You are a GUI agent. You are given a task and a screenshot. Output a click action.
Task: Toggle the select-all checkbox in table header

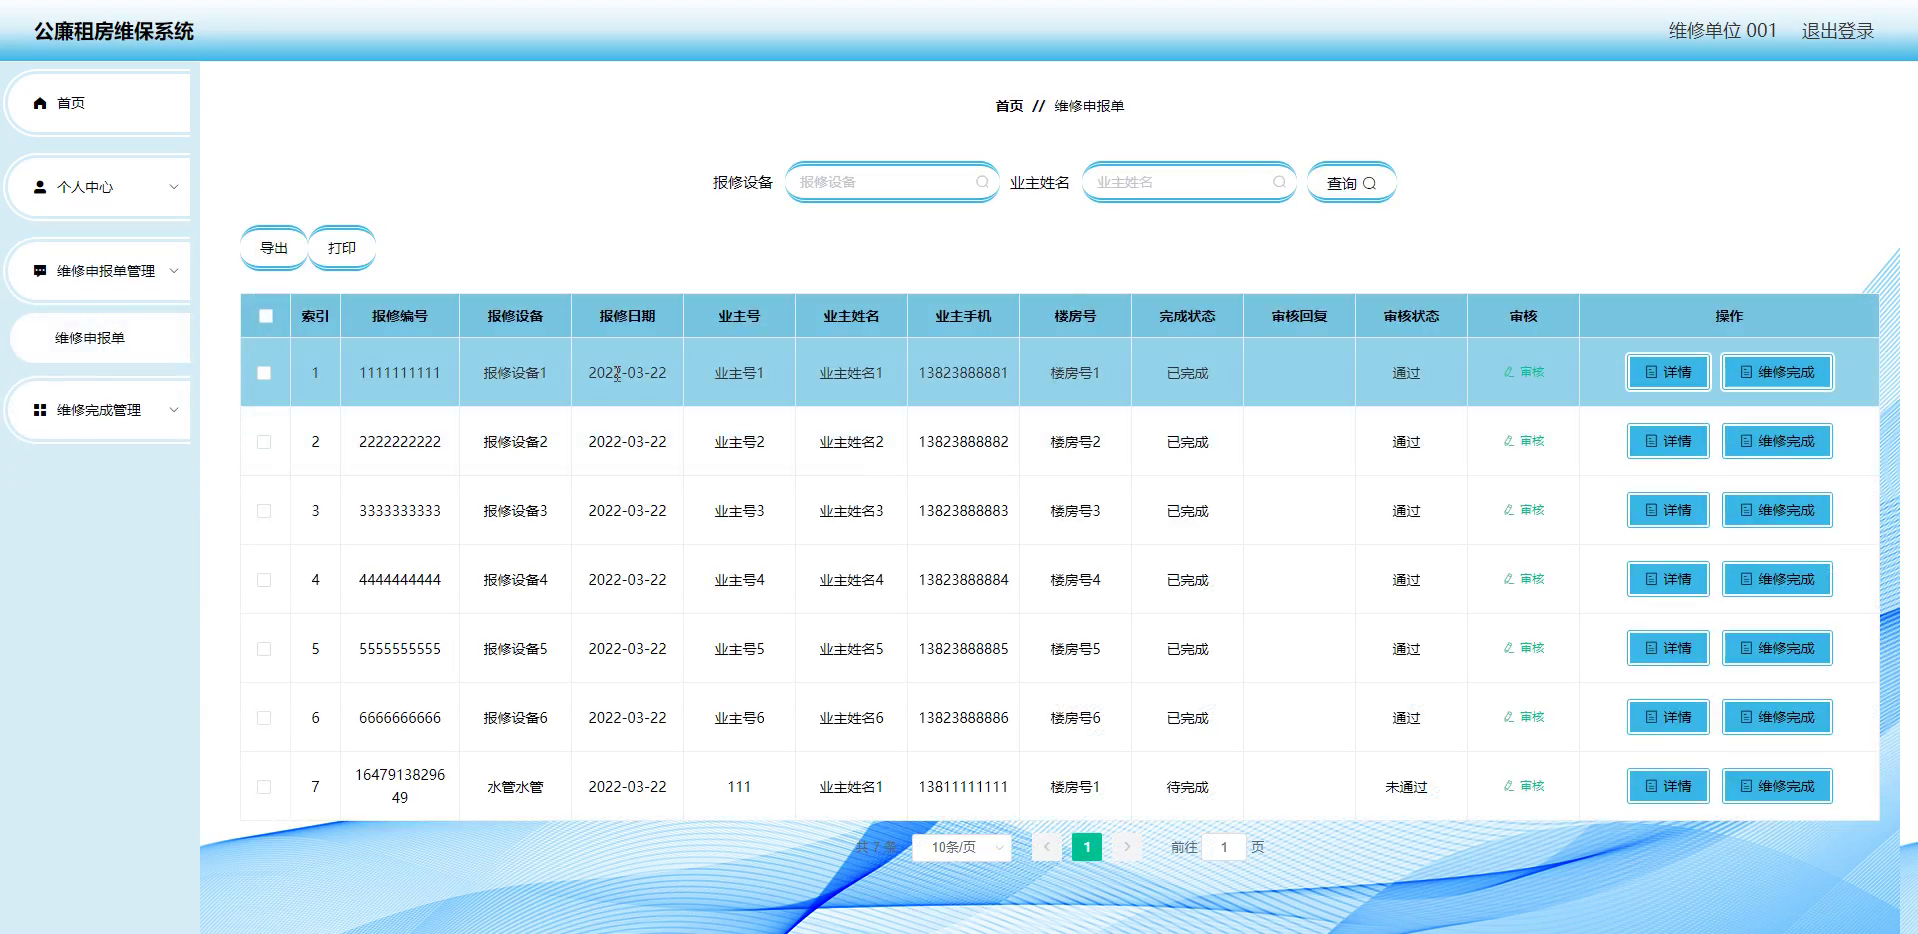(x=266, y=316)
